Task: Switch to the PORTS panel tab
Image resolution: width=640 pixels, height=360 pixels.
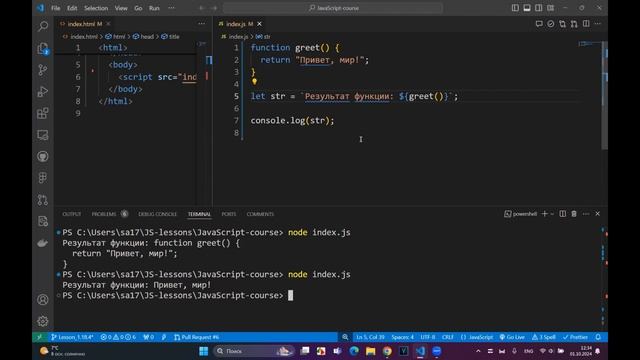Action: (x=229, y=214)
